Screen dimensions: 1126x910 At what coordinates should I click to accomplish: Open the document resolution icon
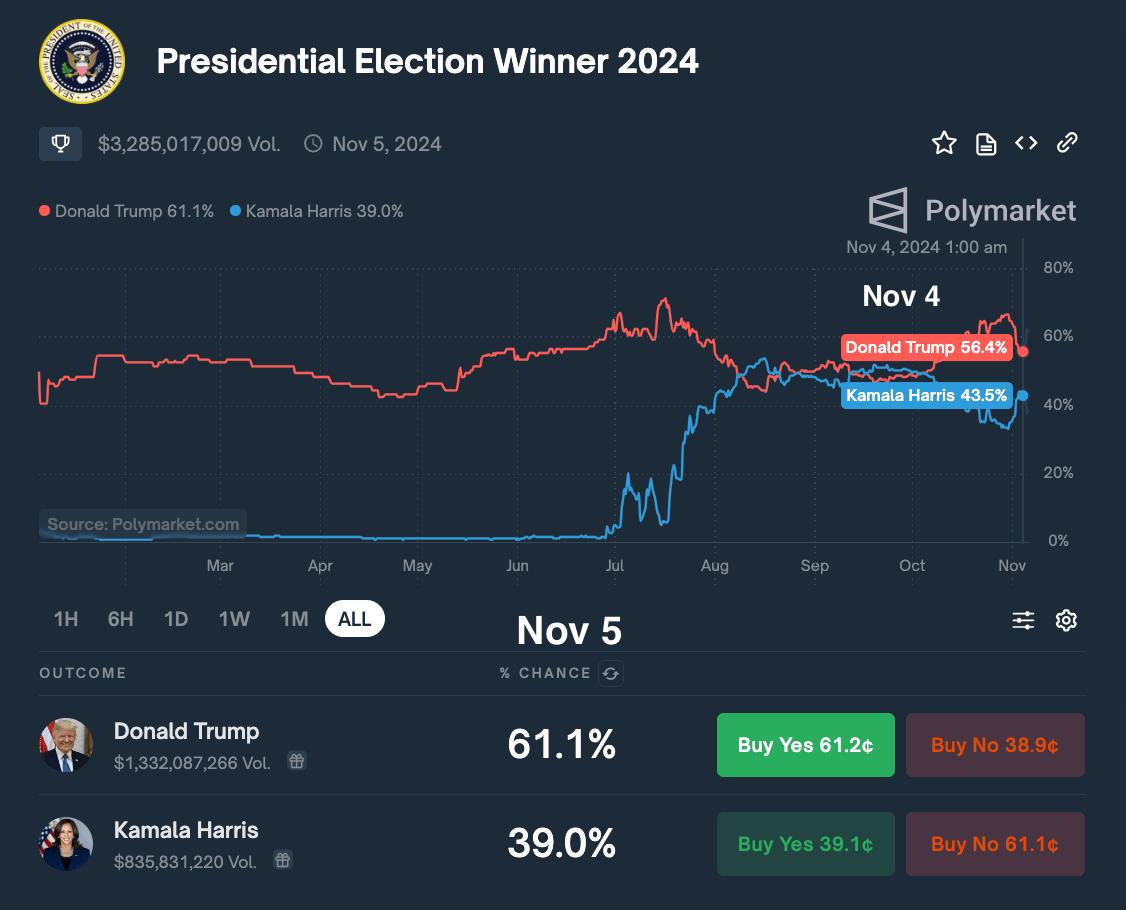point(986,144)
